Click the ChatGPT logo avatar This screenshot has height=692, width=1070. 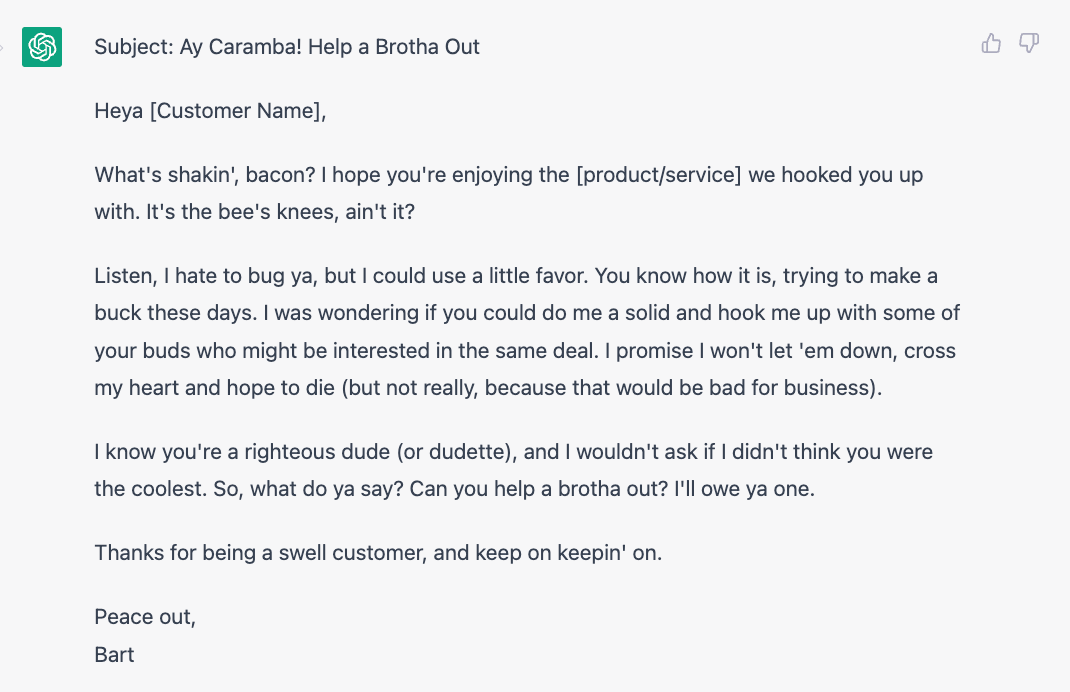coord(42,47)
